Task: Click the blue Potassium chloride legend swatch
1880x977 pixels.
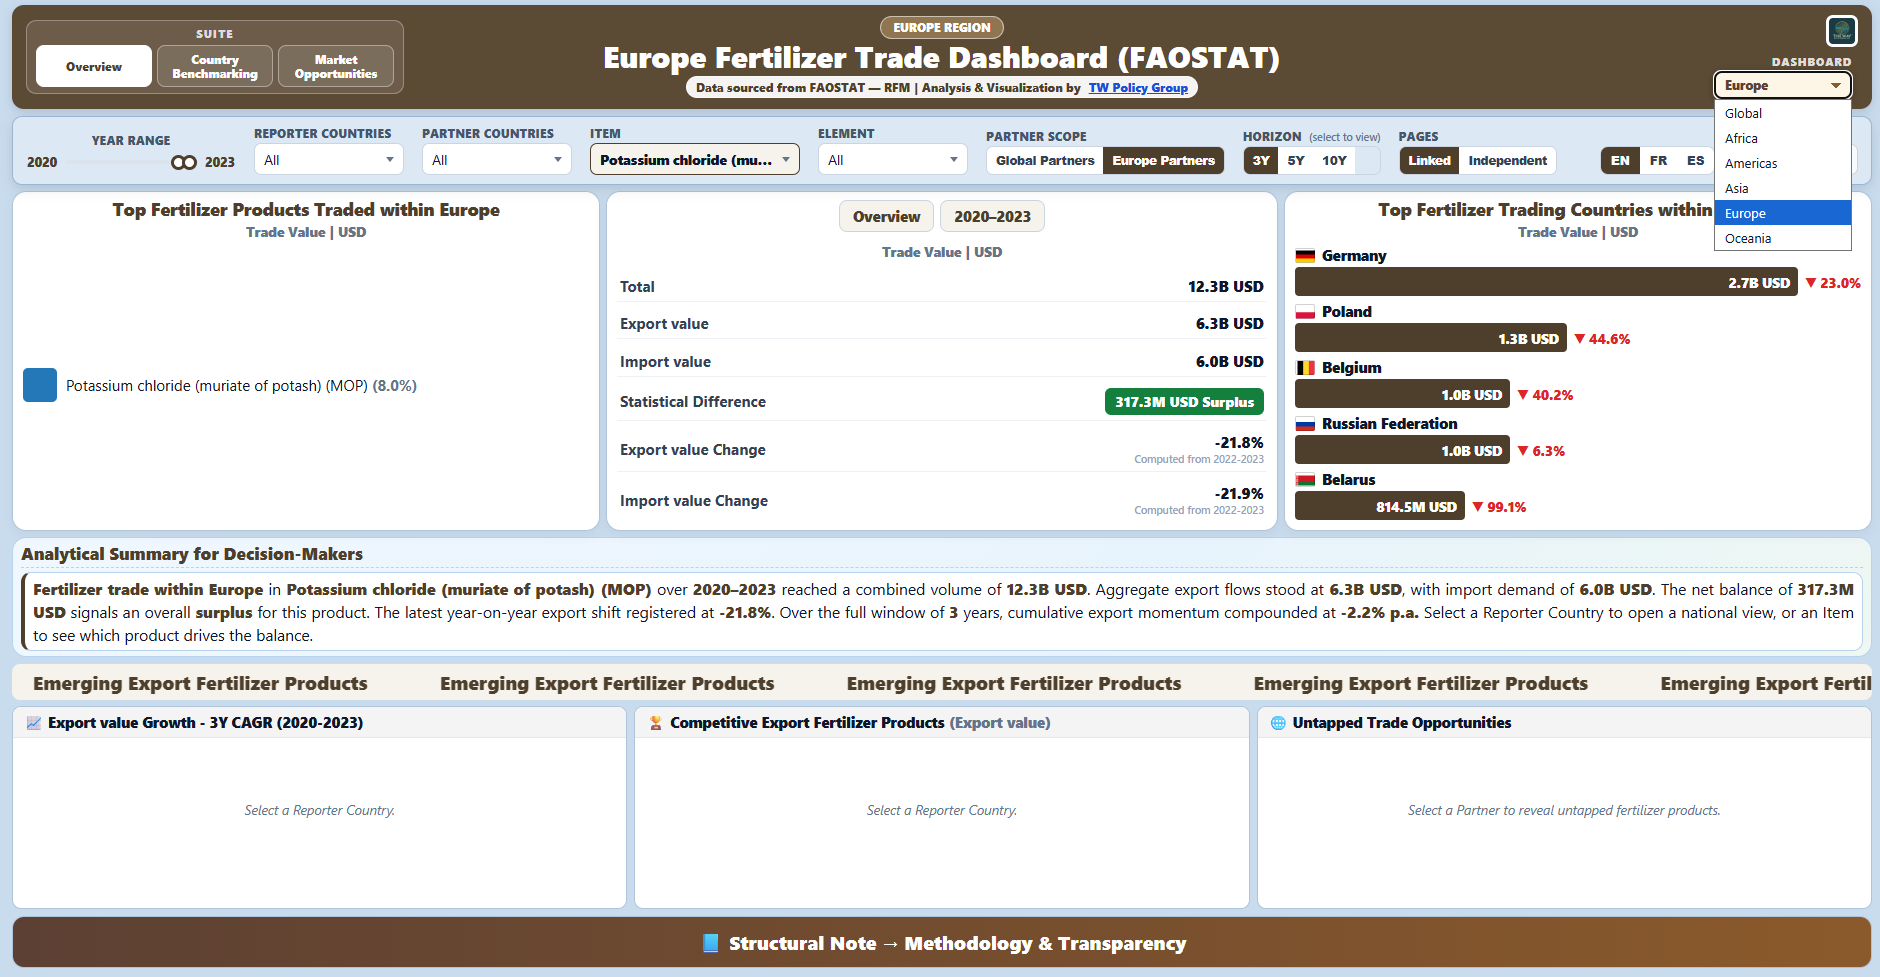Action: (40, 385)
